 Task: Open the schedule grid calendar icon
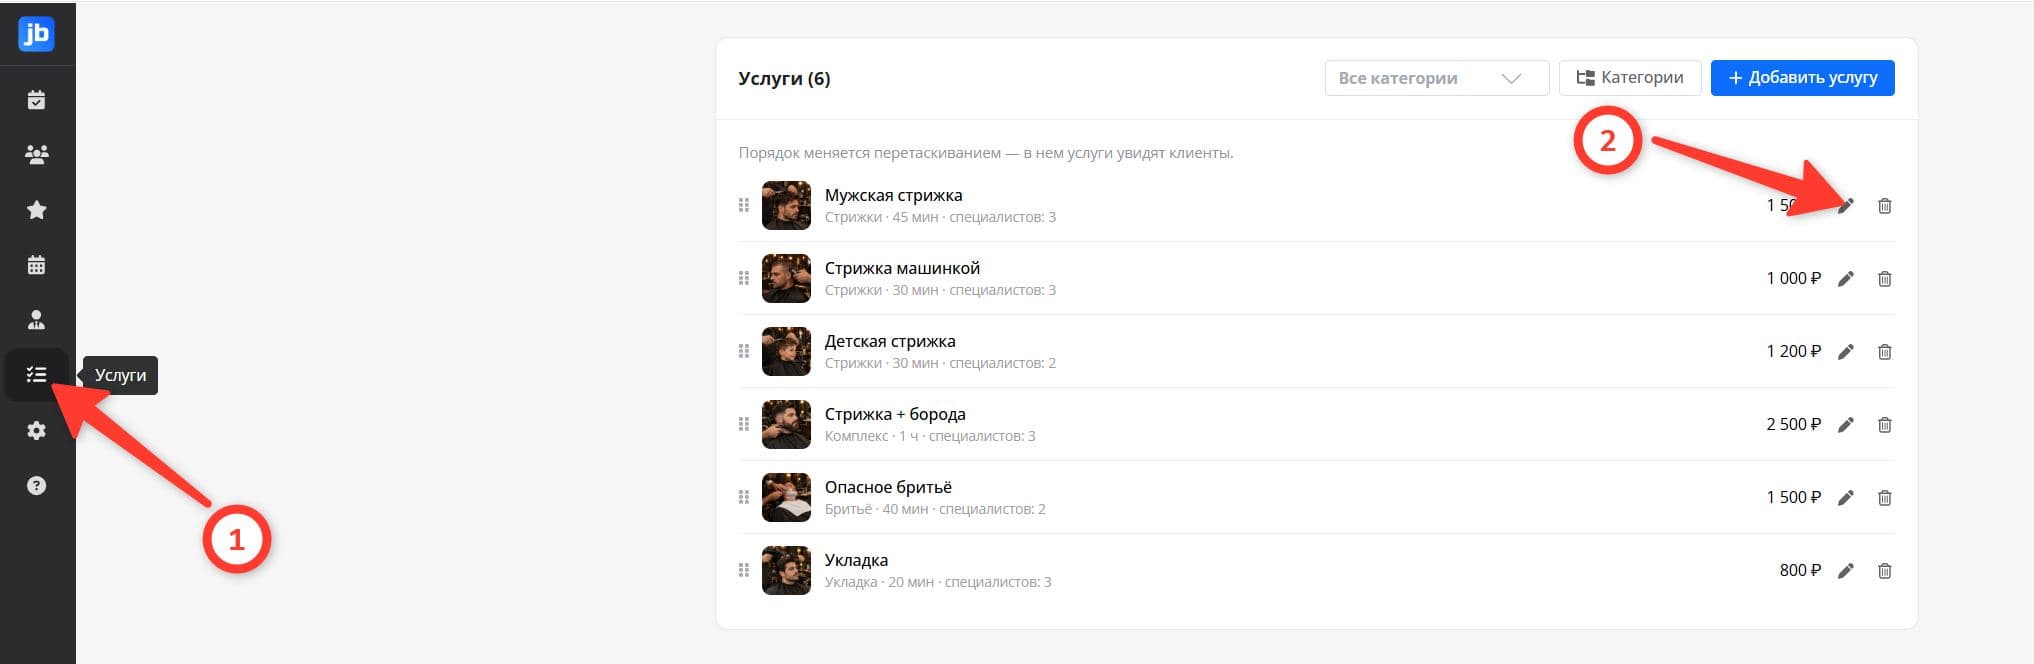pyautogui.click(x=36, y=265)
